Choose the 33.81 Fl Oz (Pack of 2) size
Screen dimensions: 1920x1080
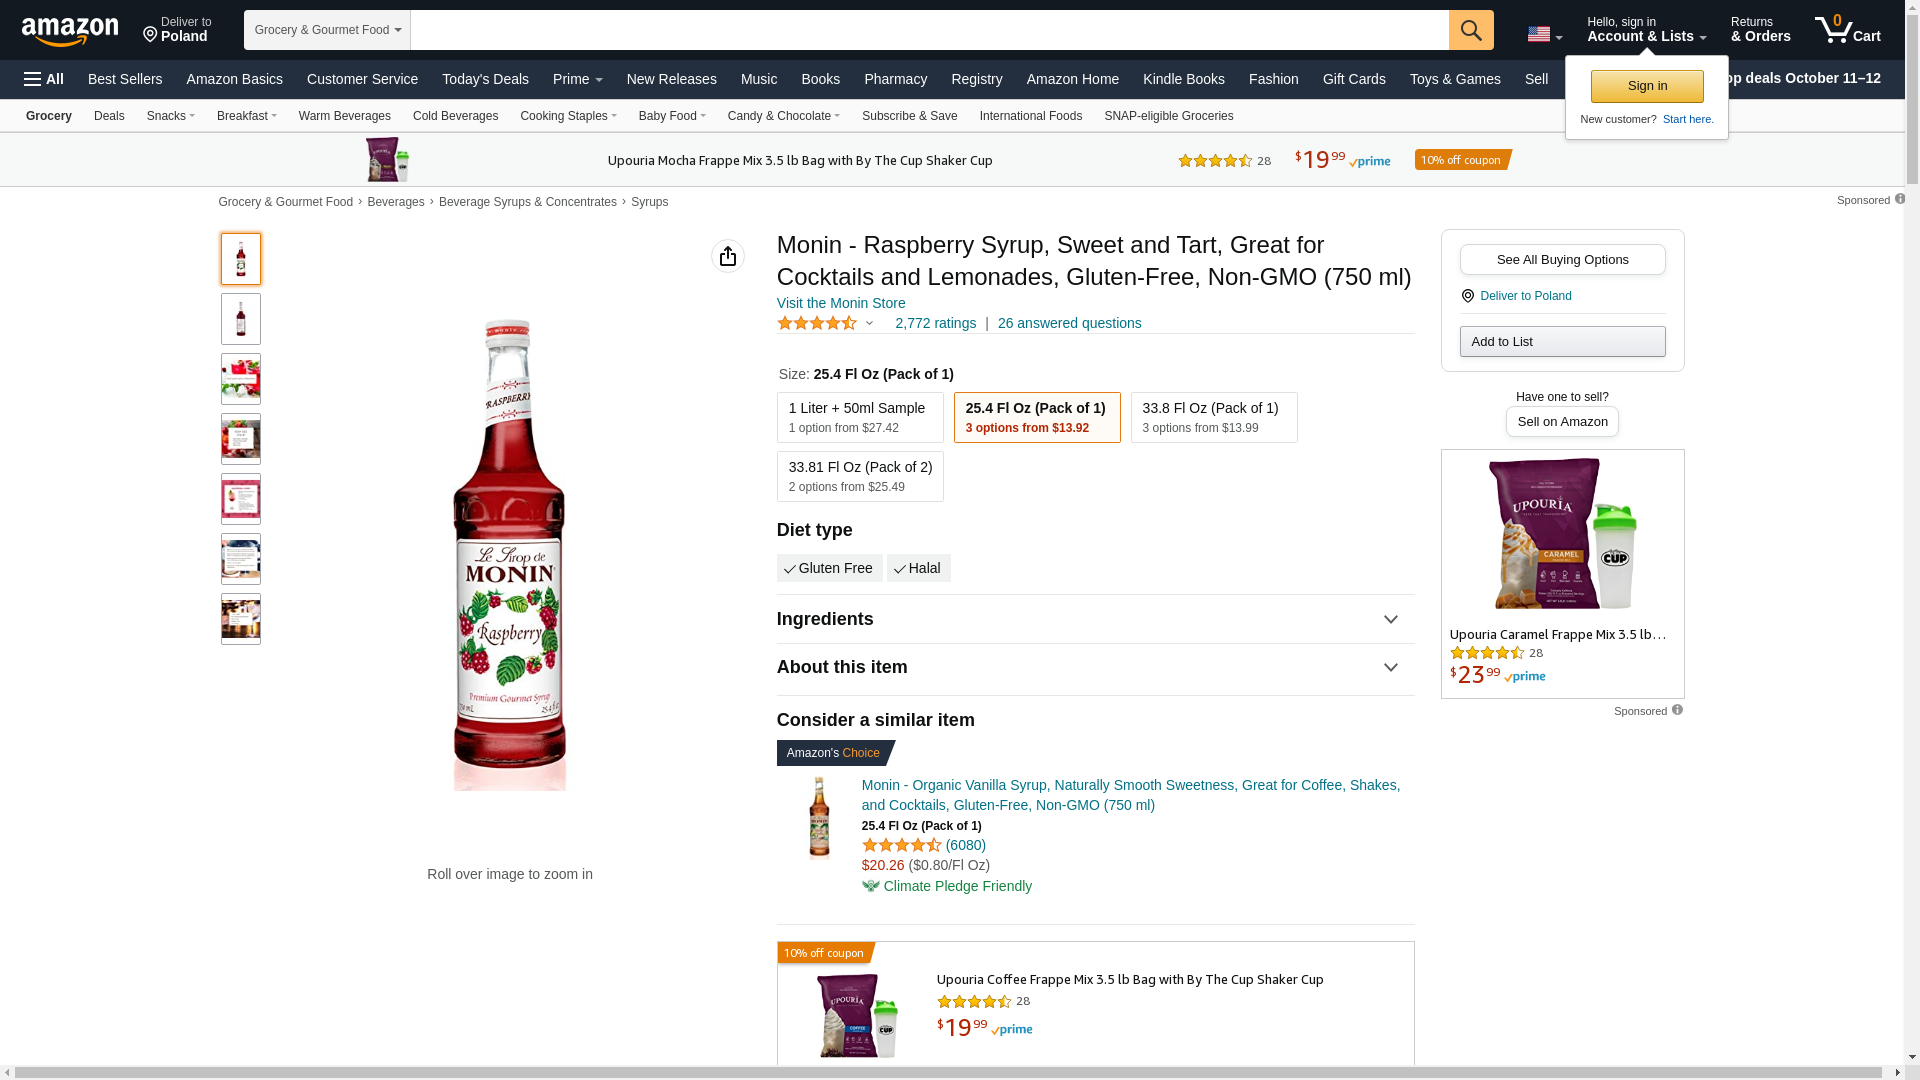coord(859,476)
